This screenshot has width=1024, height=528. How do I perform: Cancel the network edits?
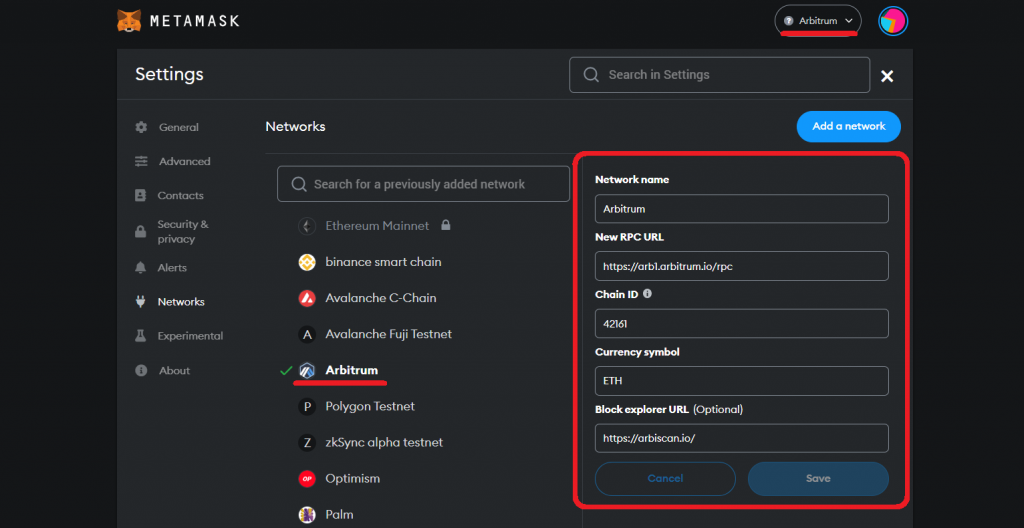coord(665,478)
